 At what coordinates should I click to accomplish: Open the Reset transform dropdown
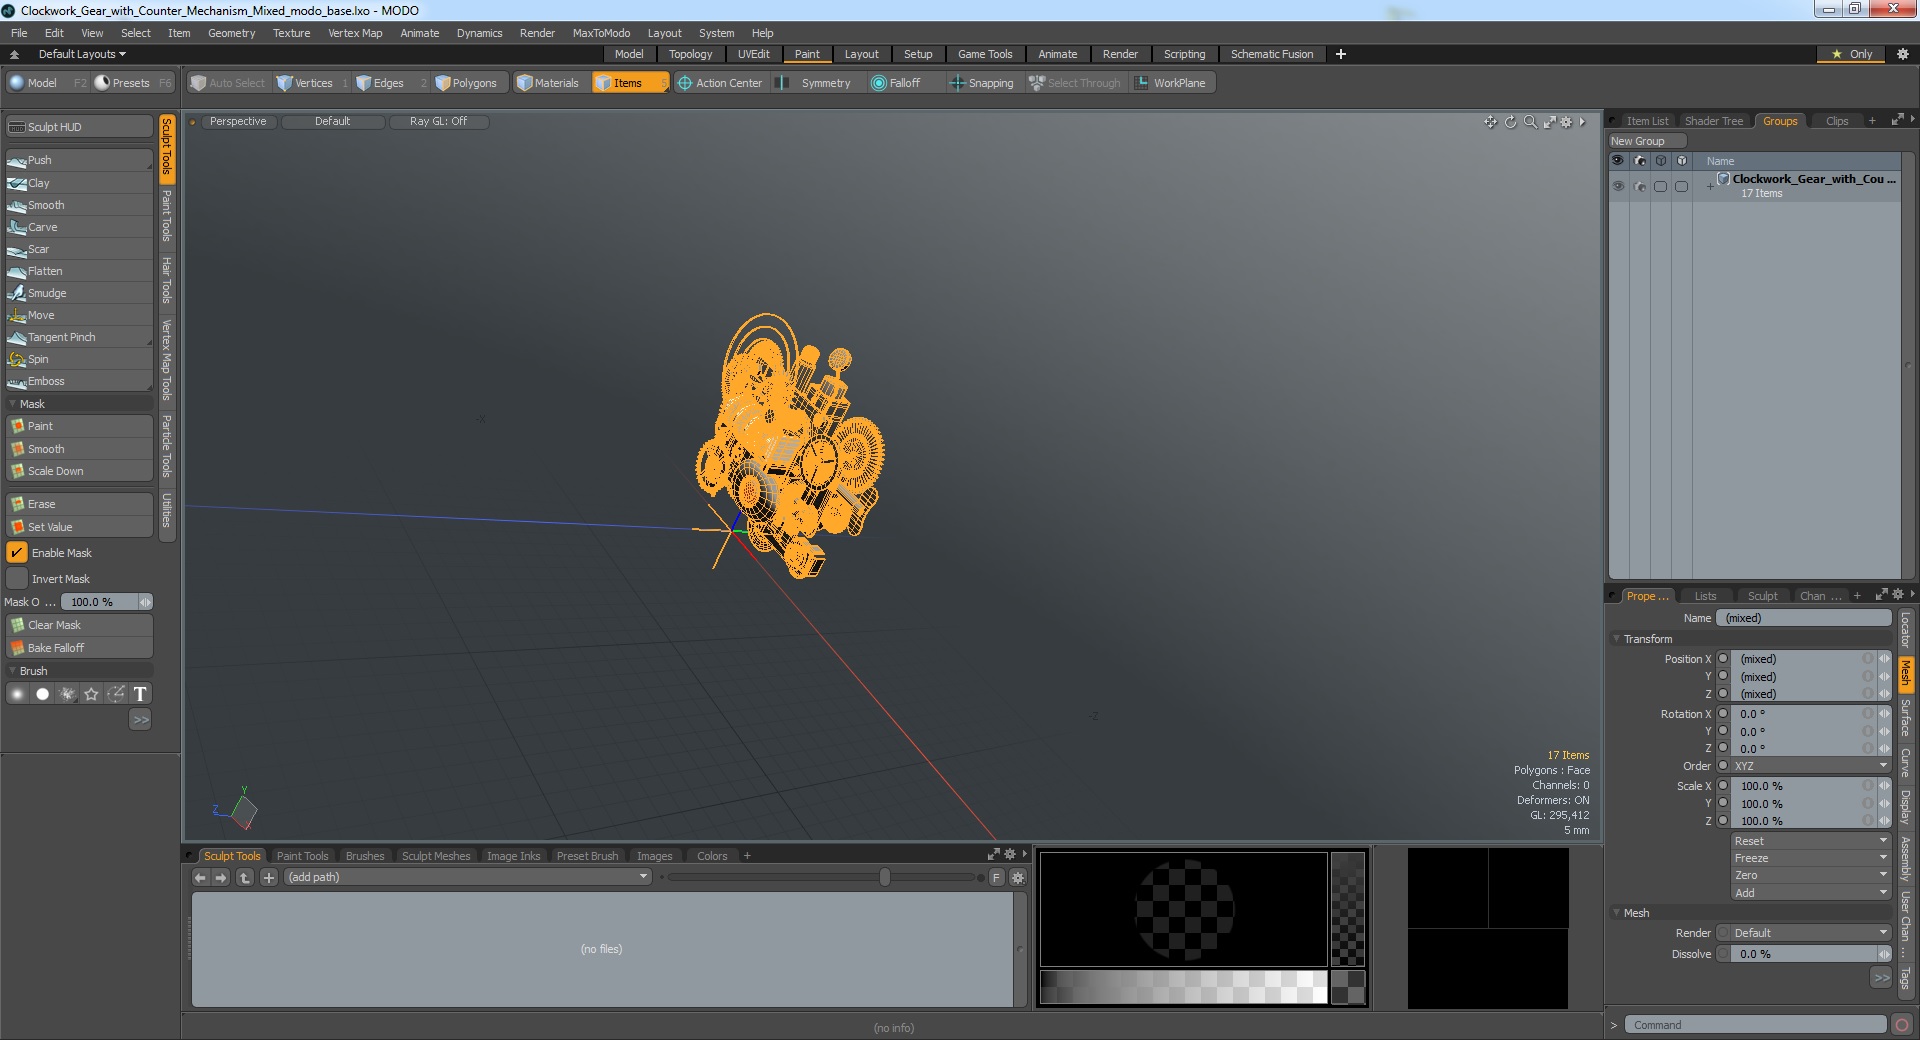1810,841
